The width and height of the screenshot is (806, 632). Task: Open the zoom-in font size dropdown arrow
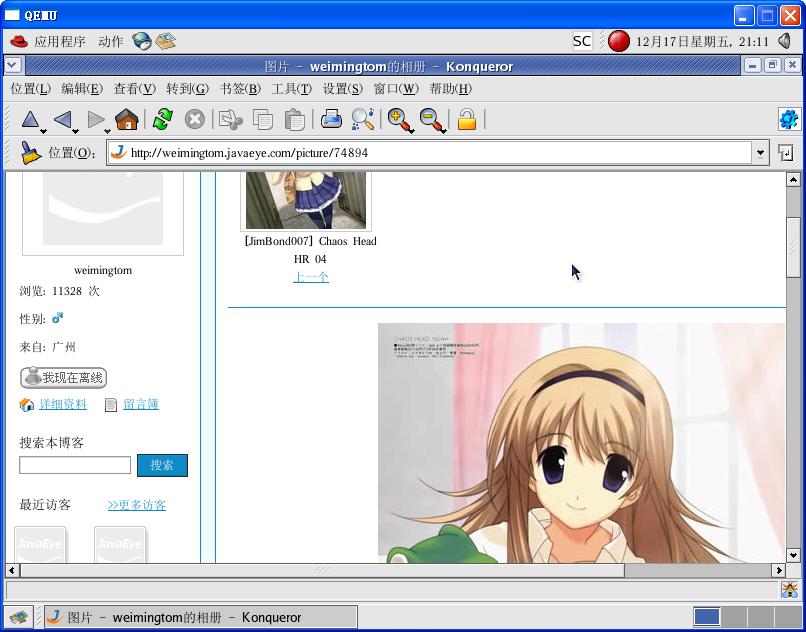pyautogui.click(x=412, y=131)
